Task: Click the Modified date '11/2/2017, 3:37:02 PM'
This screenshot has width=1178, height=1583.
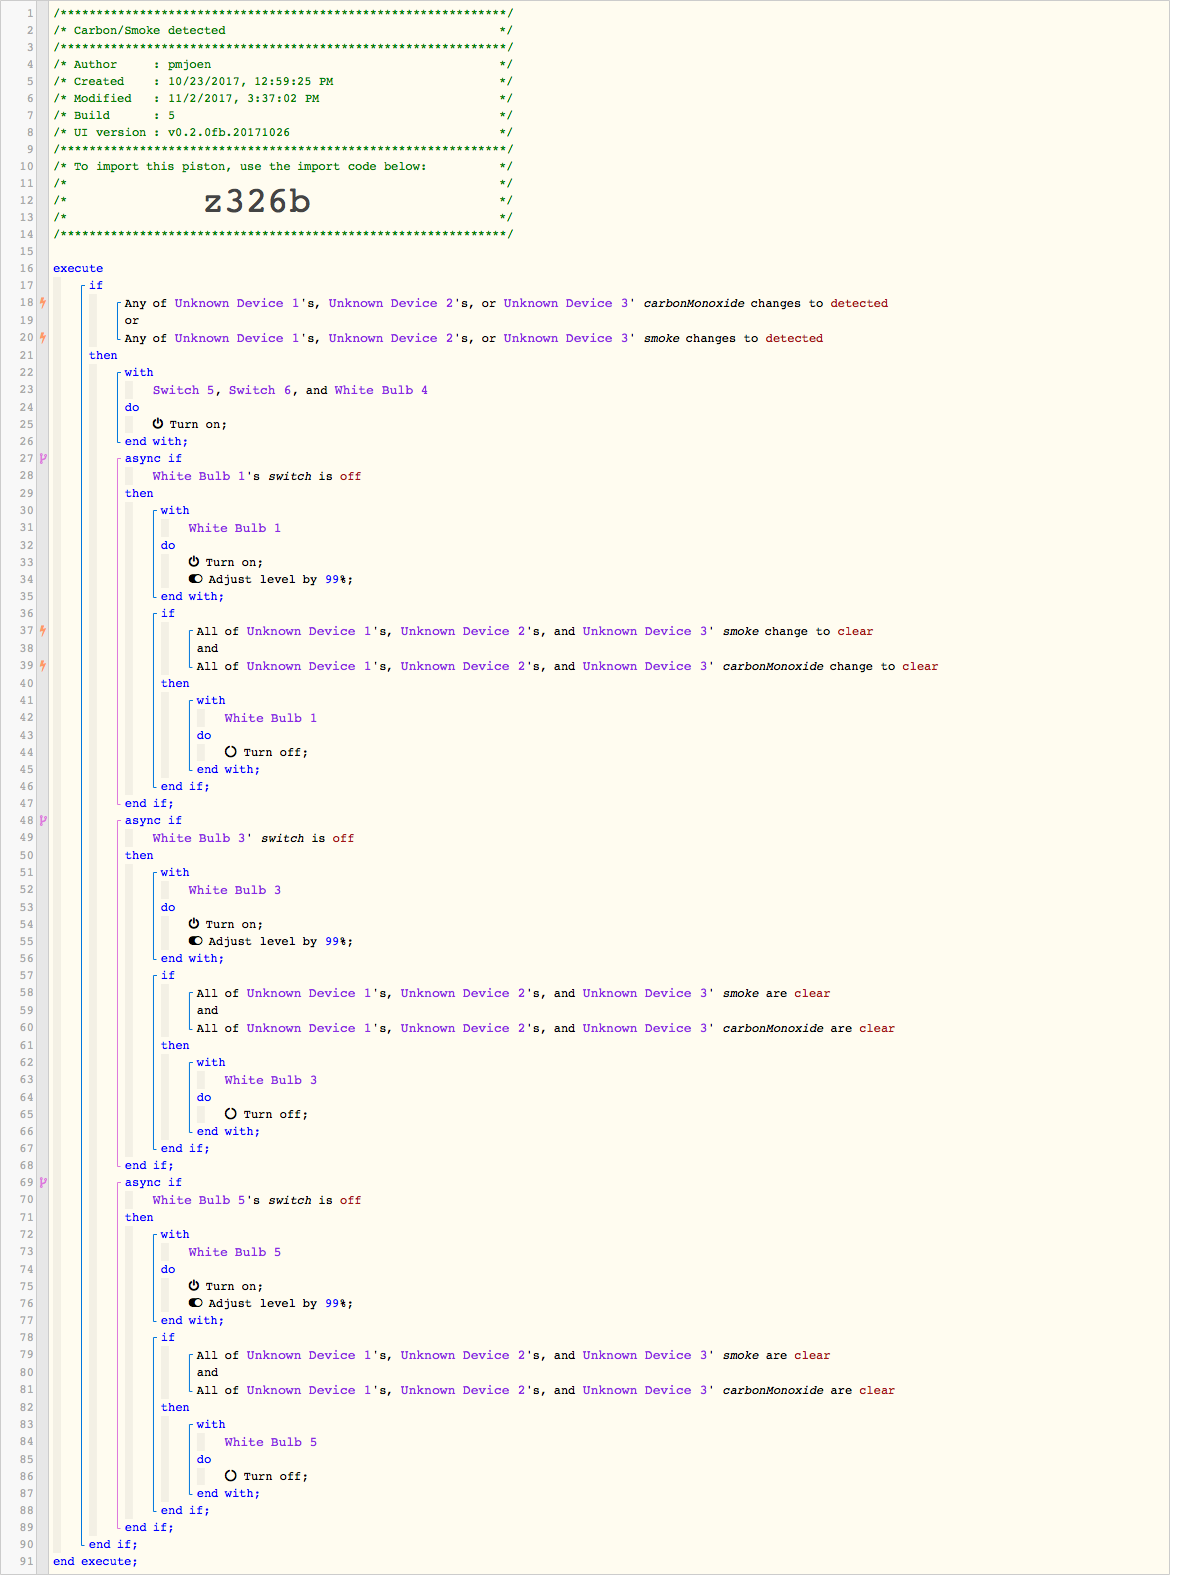Action: click(x=243, y=98)
